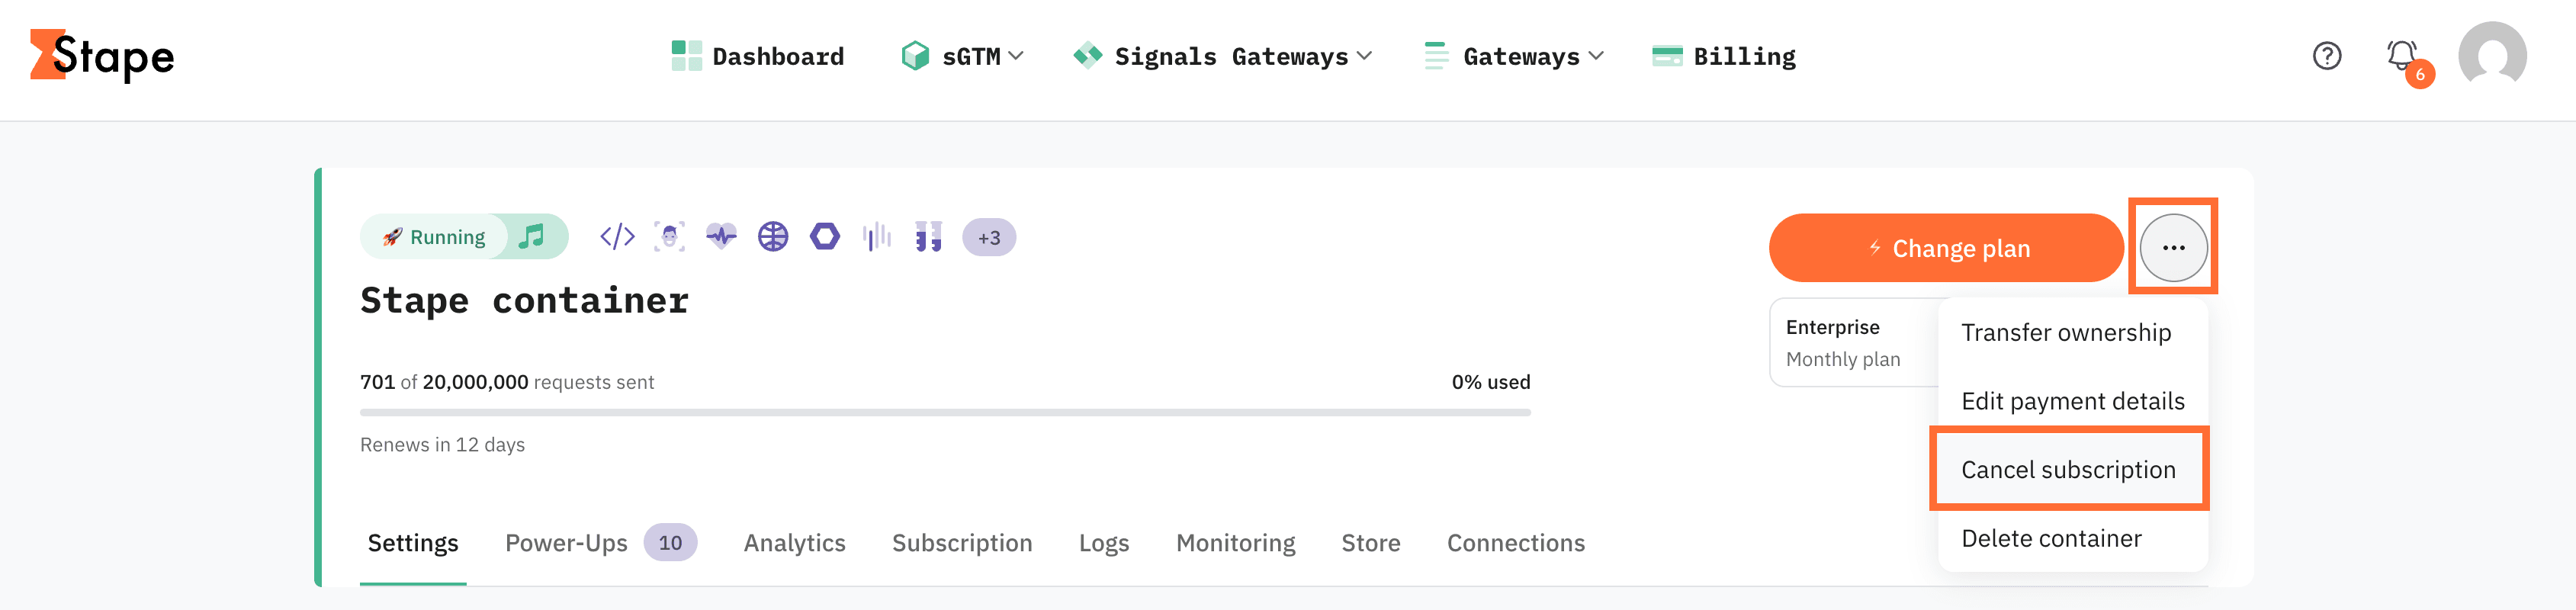Show the +3 more power-ups badge
The image size is (2576, 610).
click(x=989, y=238)
